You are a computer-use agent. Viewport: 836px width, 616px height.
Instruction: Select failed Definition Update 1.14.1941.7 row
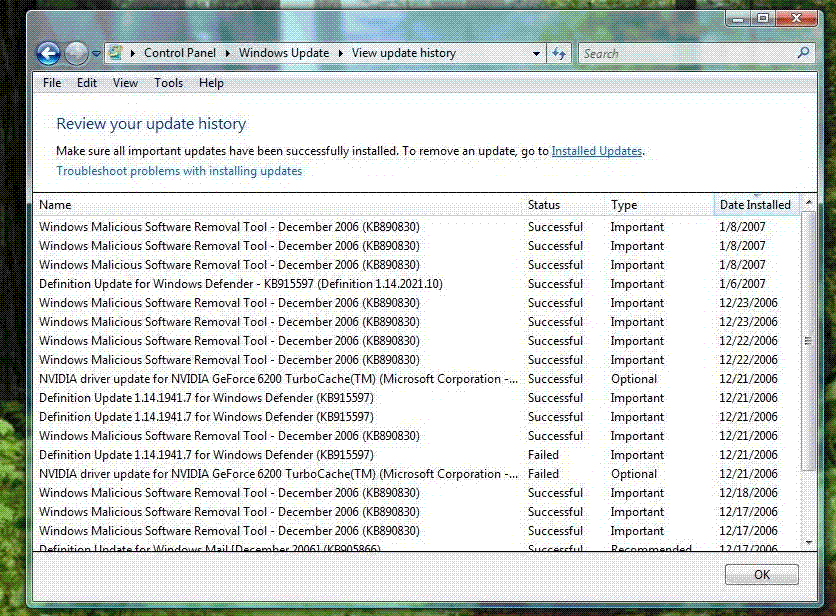[417, 455]
